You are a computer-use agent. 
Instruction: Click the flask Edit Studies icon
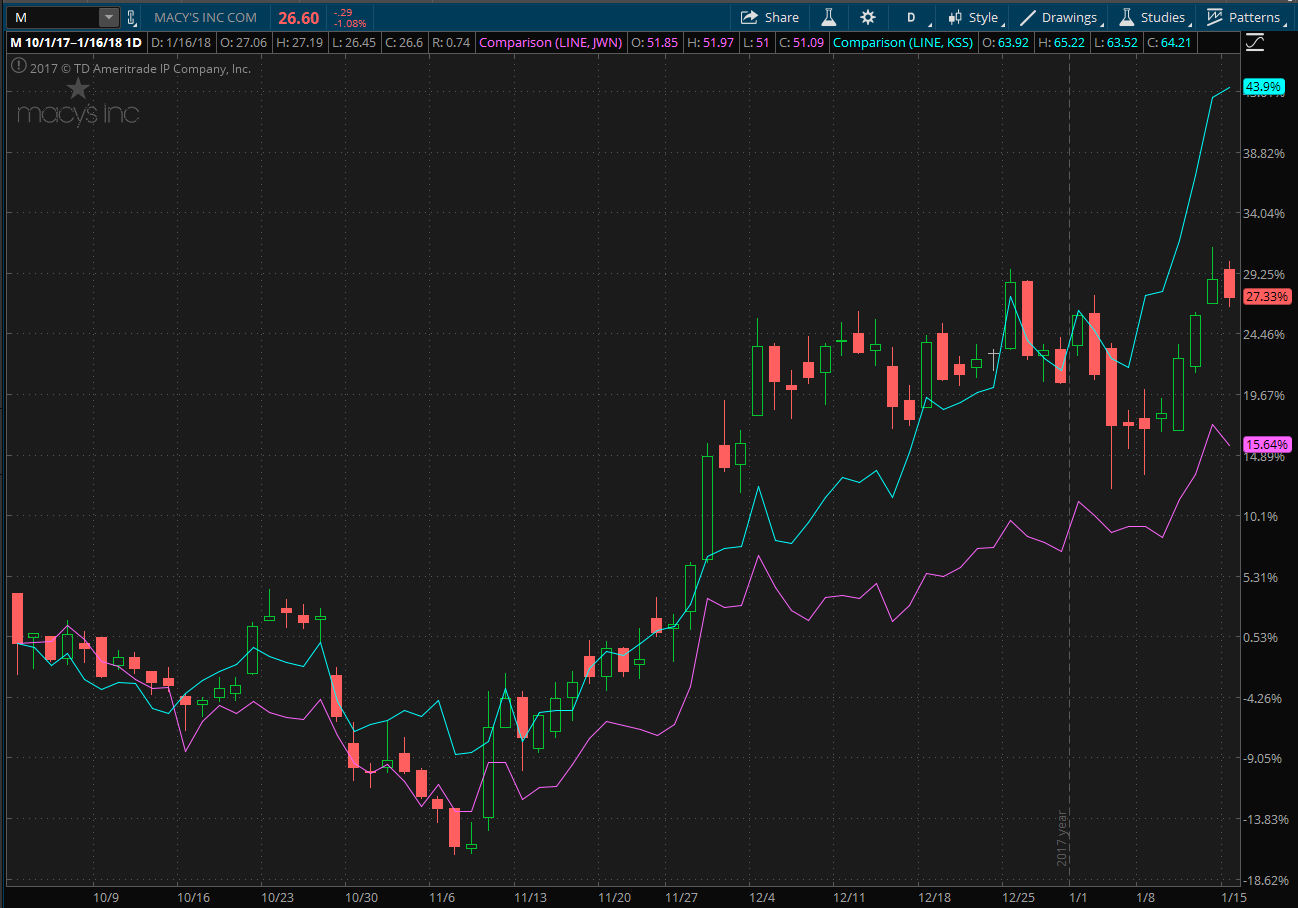tap(828, 17)
